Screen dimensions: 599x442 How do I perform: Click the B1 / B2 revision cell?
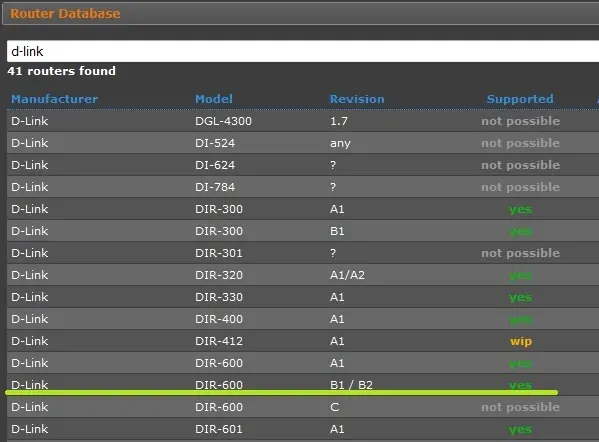351,385
